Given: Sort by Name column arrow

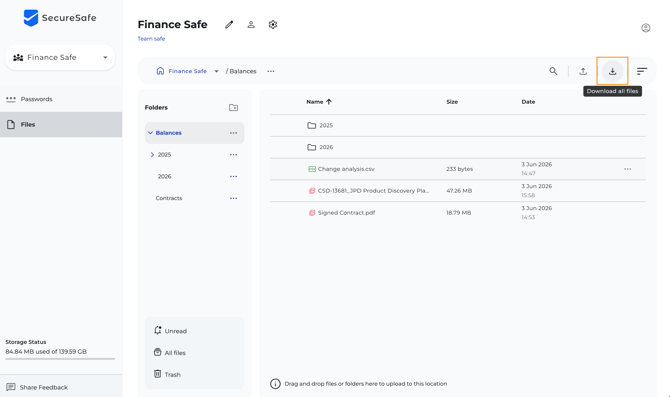Looking at the screenshot, I should (329, 102).
